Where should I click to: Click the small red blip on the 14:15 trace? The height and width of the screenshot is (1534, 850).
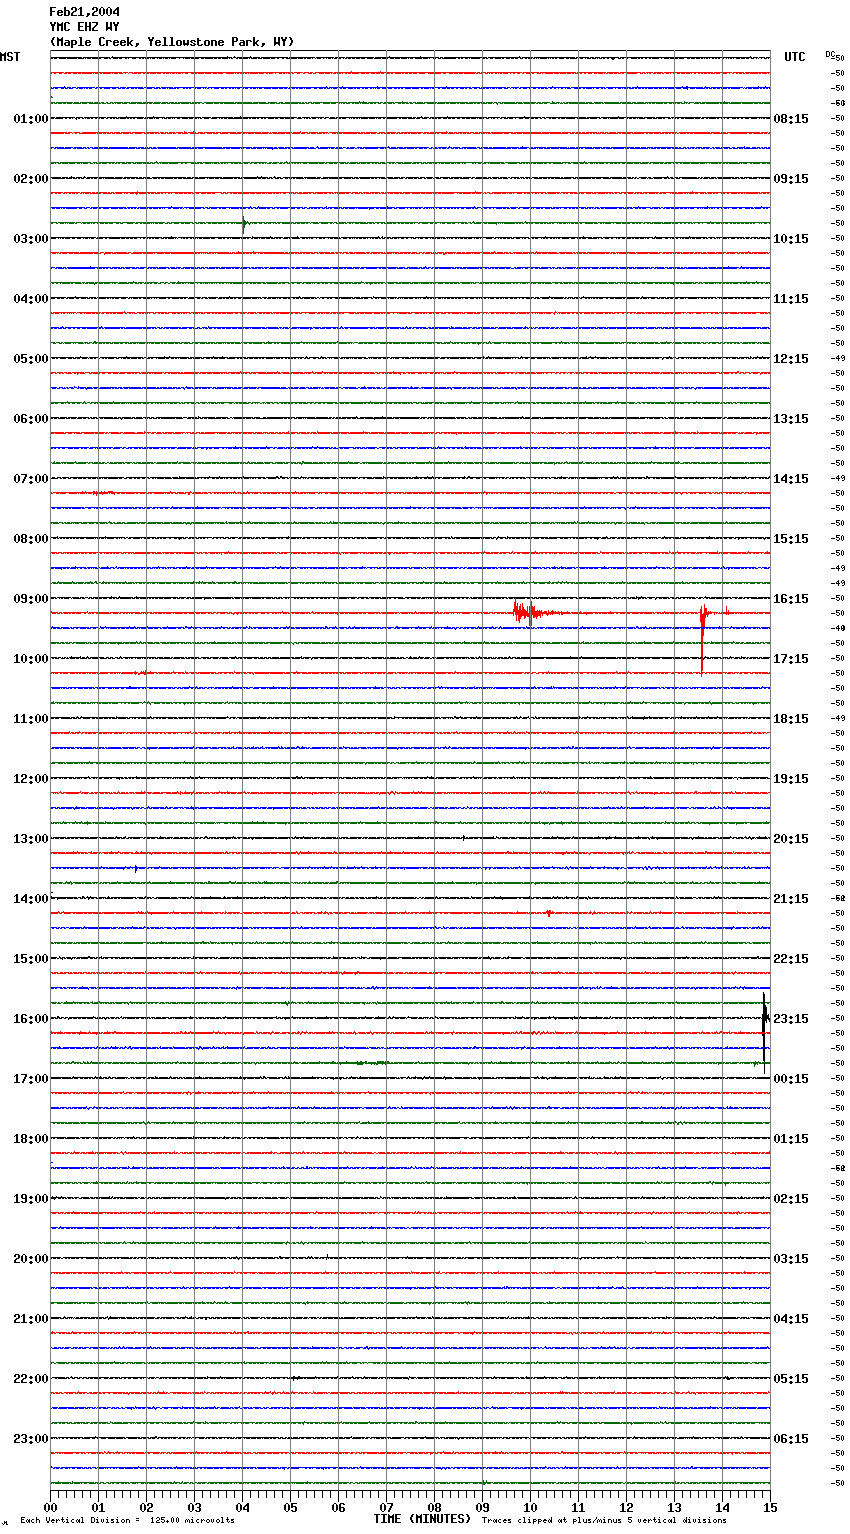pyautogui.click(x=104, y=493)
